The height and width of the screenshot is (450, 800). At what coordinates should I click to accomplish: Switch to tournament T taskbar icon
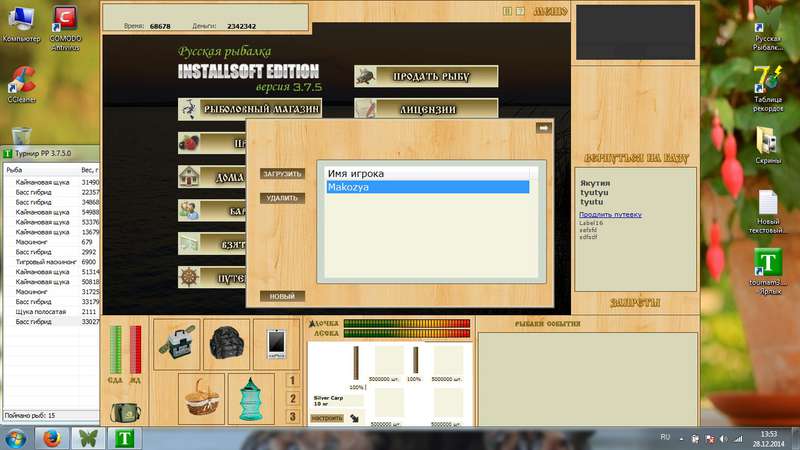click(x=124, y=438)
